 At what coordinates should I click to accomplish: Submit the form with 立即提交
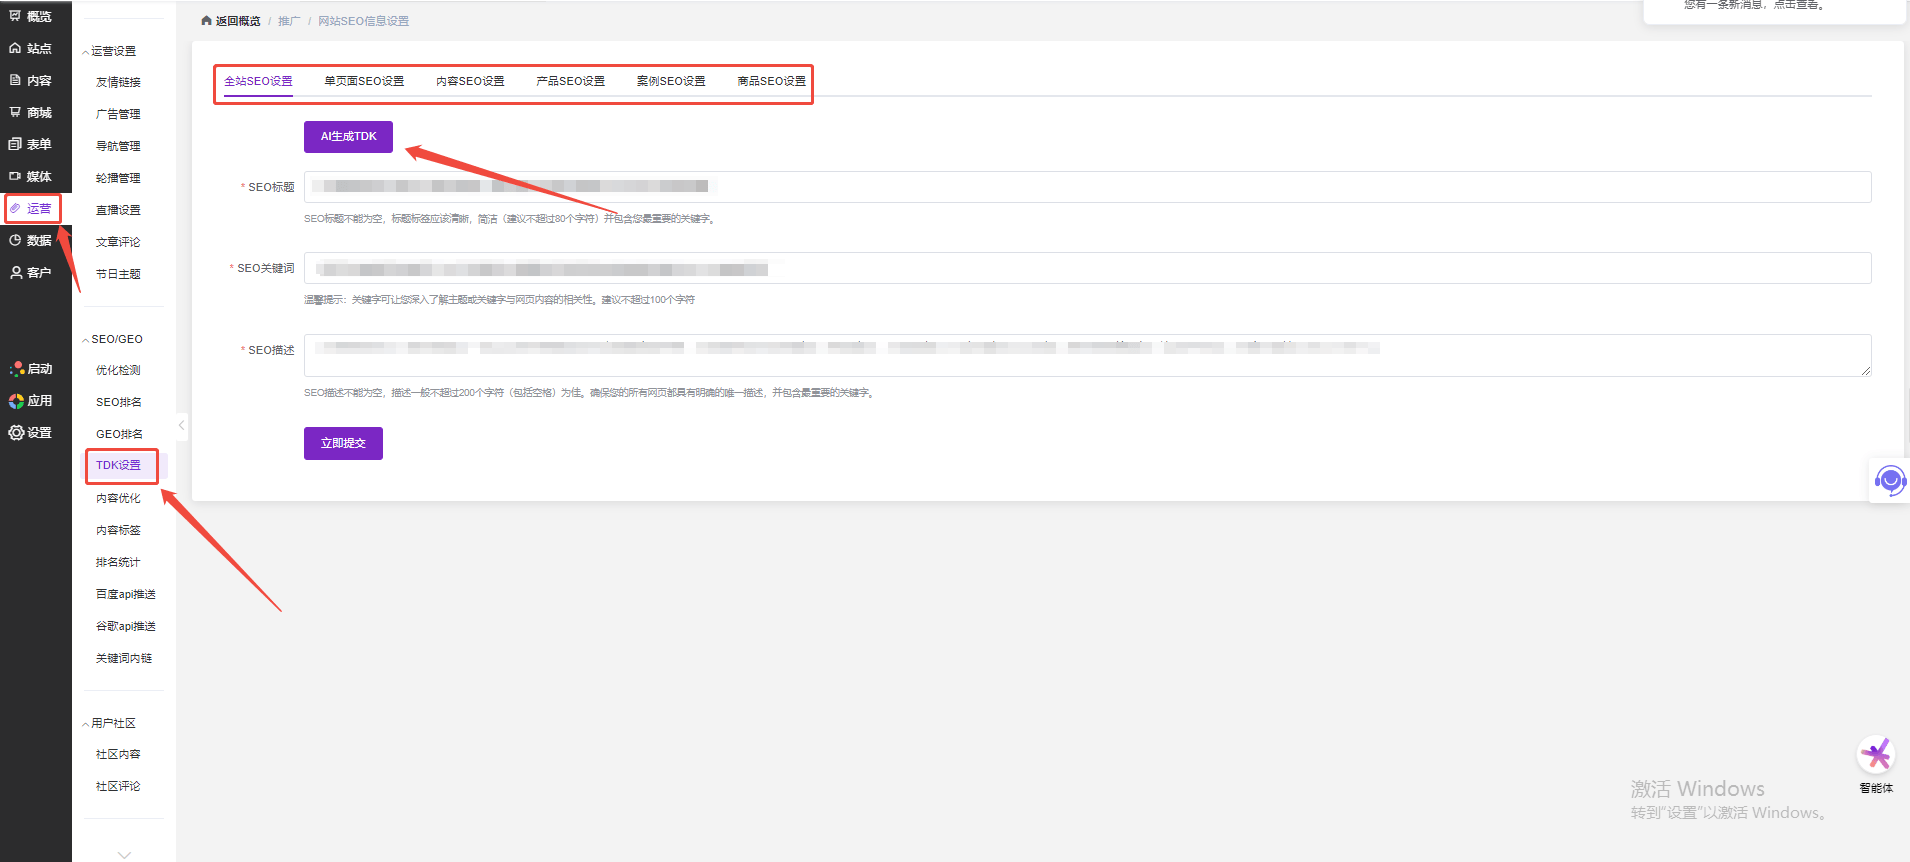(x=343, y=443)
